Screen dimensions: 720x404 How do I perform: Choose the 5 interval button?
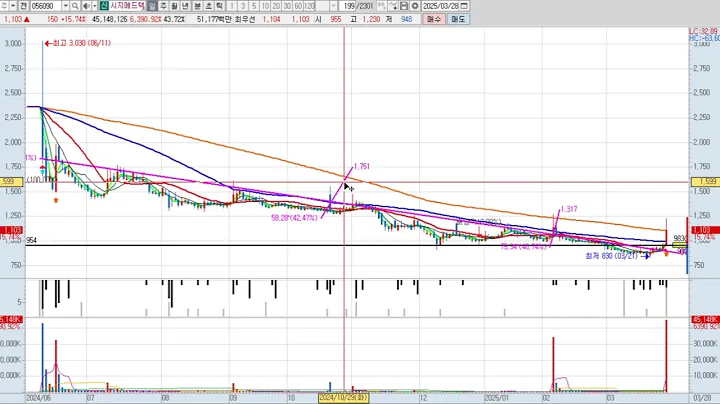click(x=254, y=6)
